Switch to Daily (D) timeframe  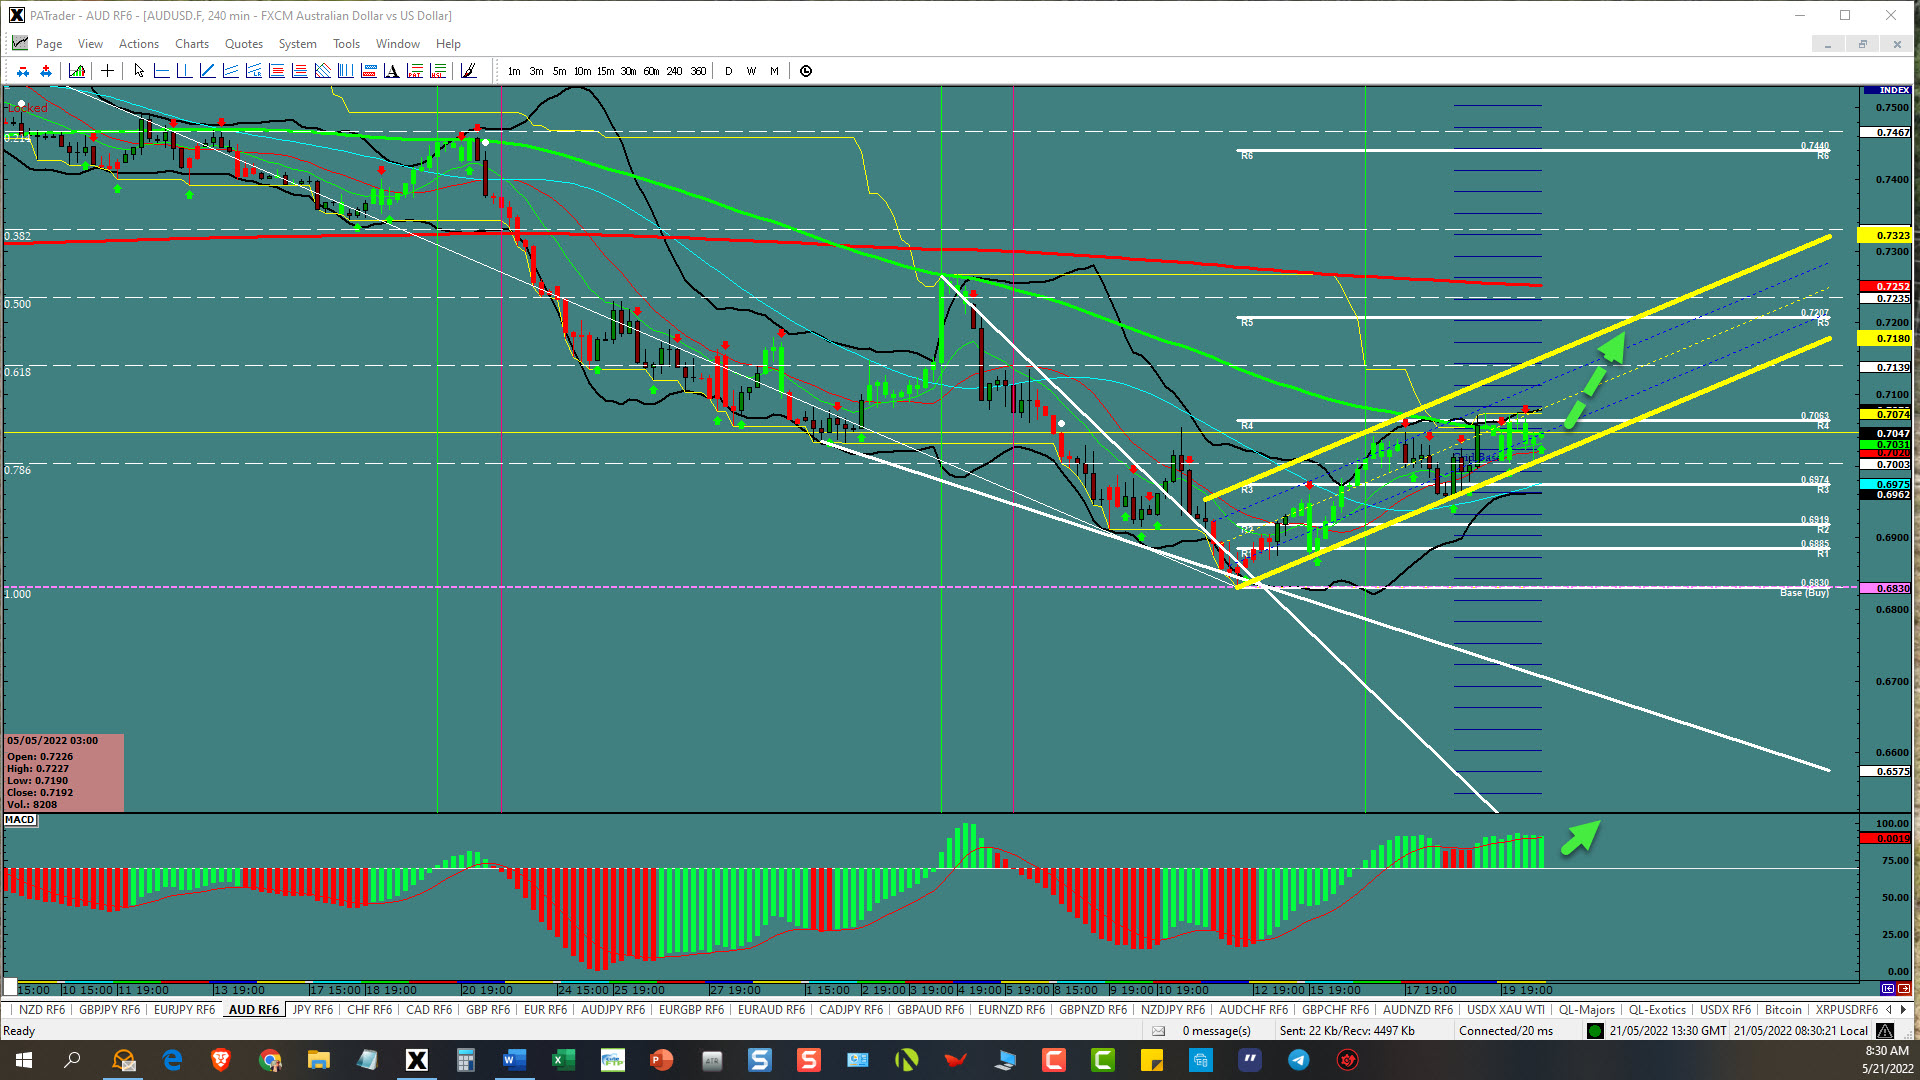[729, 71]
